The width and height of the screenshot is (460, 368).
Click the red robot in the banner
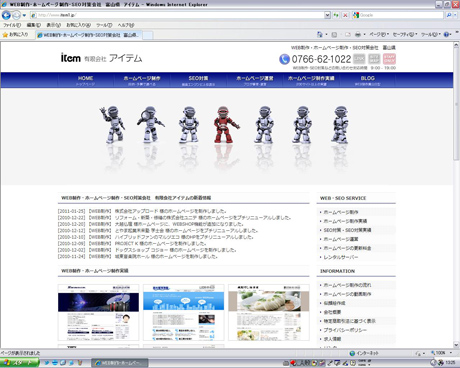click(225, 124)
